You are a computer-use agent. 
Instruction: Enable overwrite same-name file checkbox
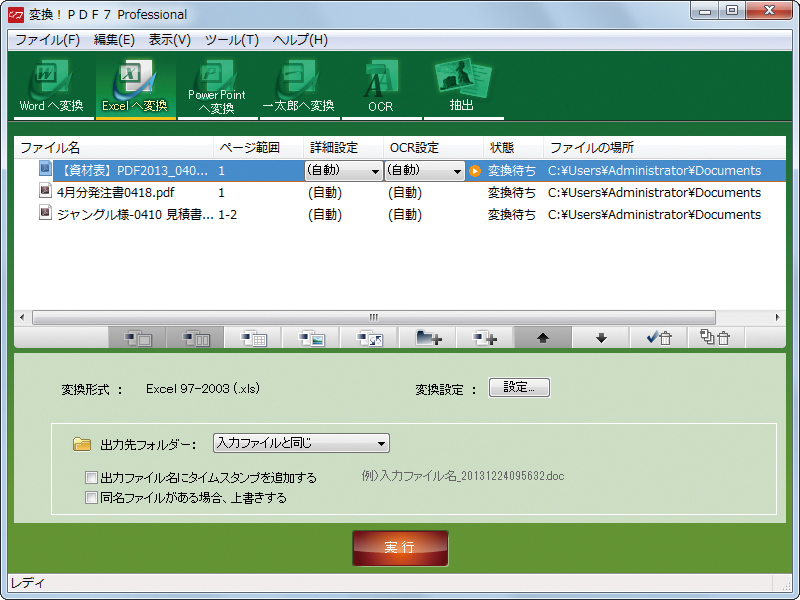pos(91,497)
